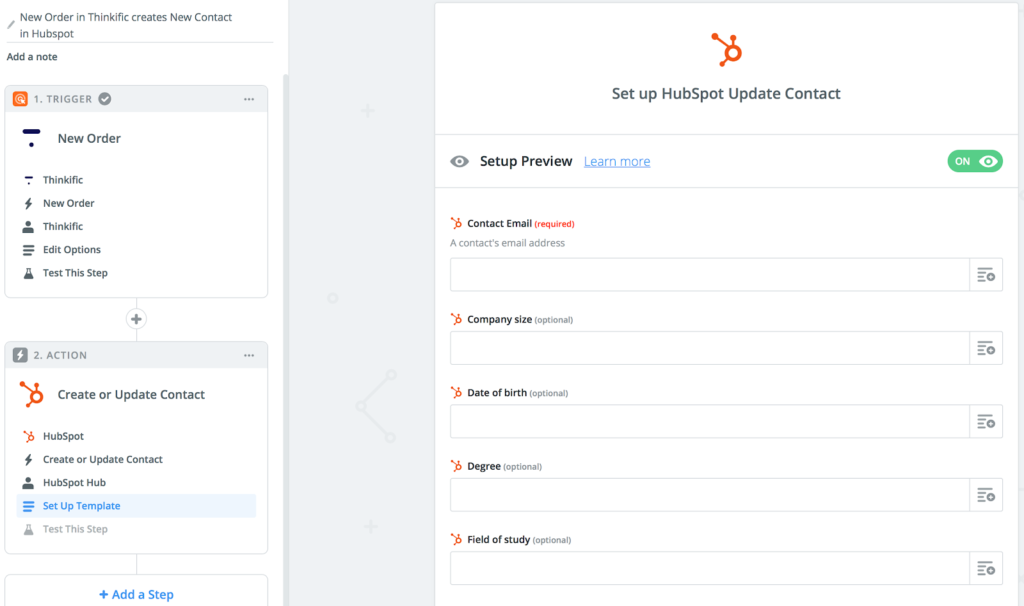Click into the Degree field
1024x606 pixels.
709,494
